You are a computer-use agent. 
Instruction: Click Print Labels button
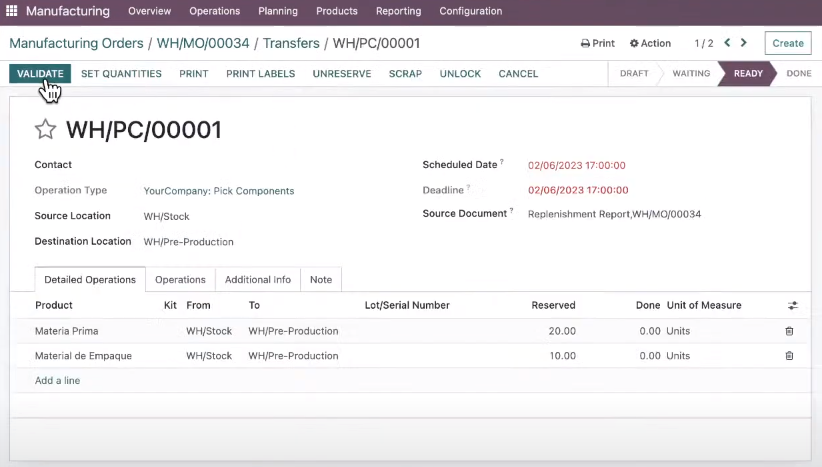click(261, 74)
